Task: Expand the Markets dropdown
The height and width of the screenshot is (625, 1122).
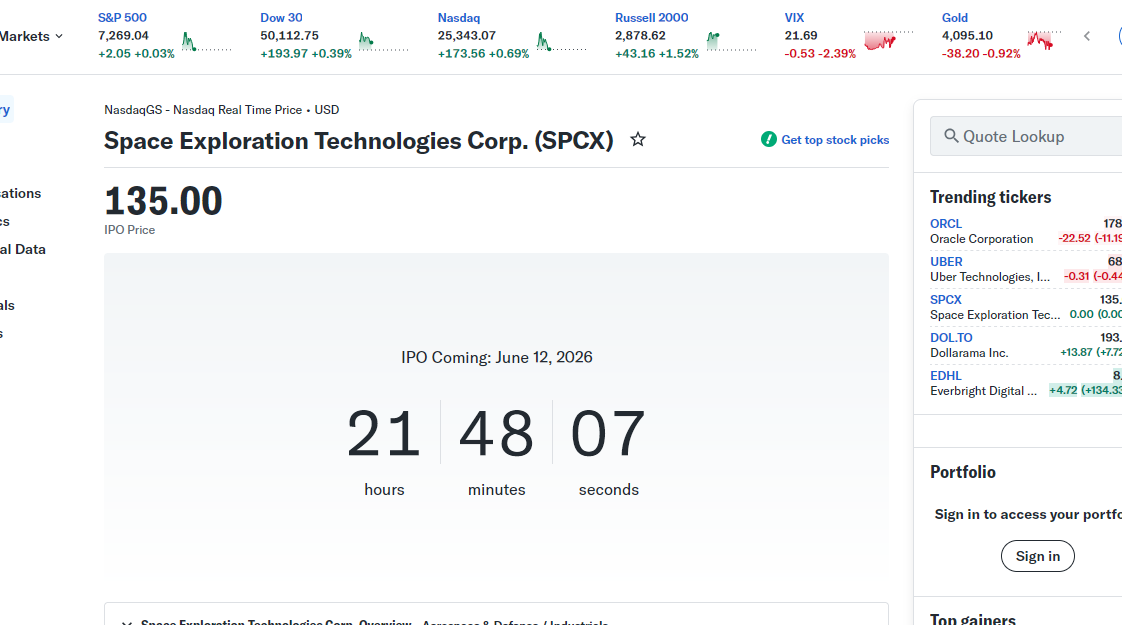Action: (x=31, y=36)
